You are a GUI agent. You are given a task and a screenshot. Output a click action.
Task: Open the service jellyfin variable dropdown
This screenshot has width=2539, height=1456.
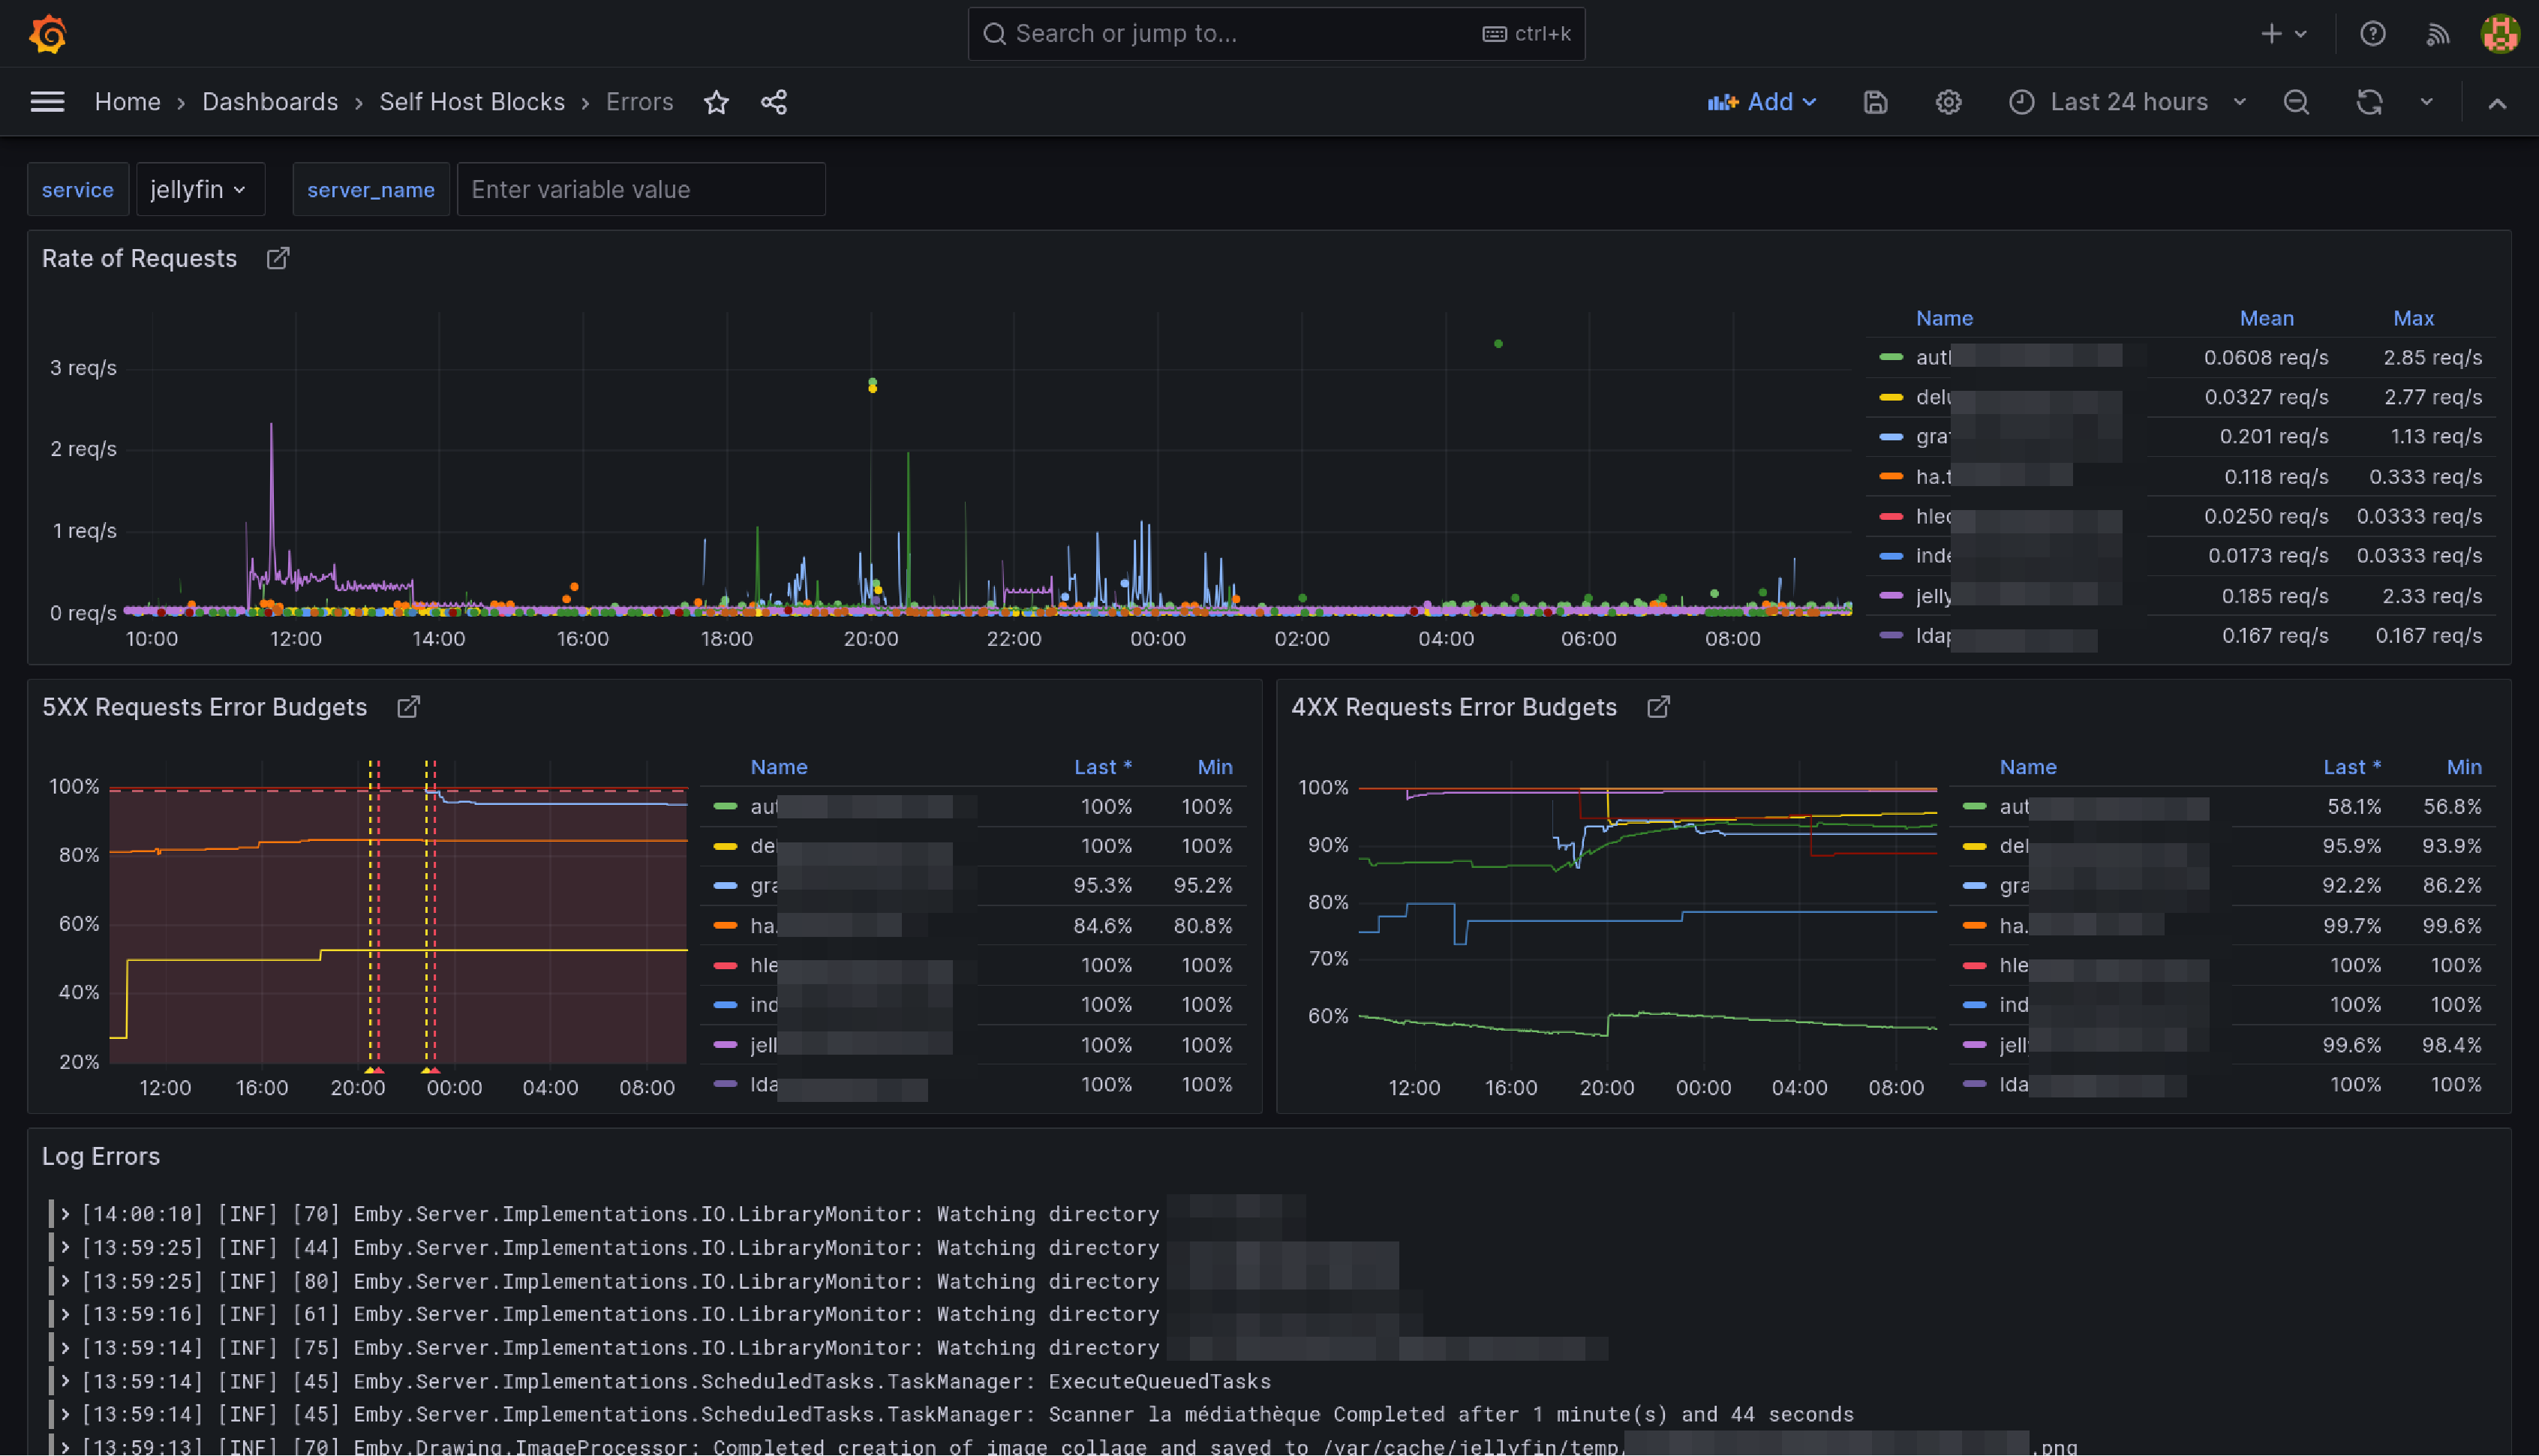click(x=199, y=189)
